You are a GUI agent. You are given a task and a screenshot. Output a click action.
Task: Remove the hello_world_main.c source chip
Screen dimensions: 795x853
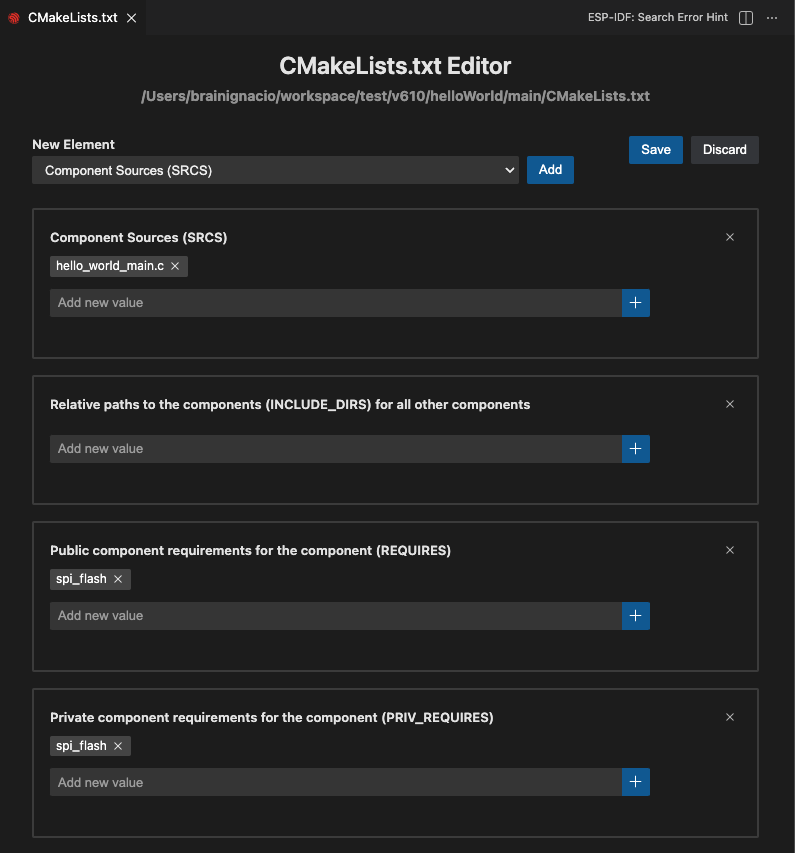175,266
